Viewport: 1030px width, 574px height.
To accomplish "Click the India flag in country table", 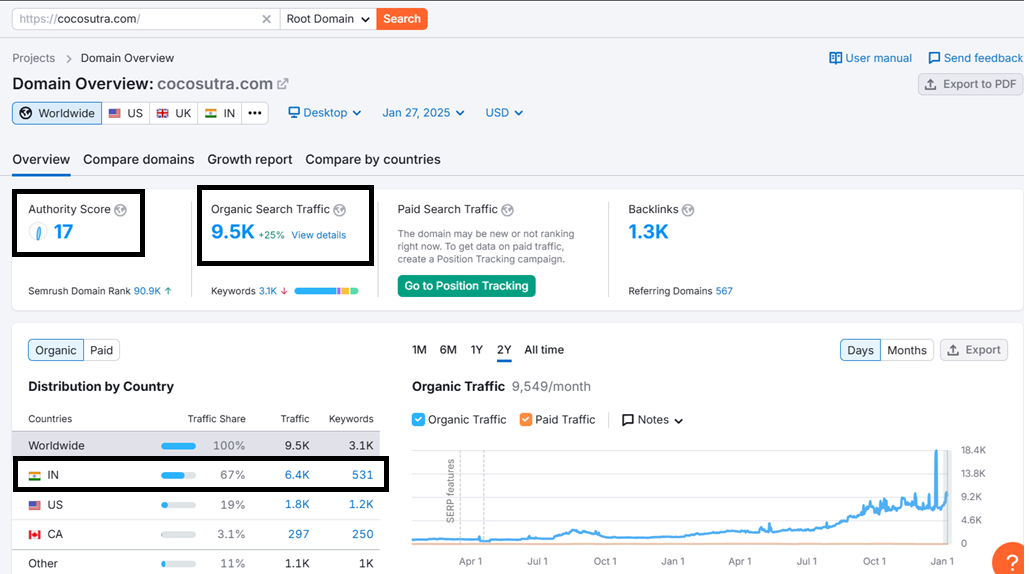I will [35, 475].
